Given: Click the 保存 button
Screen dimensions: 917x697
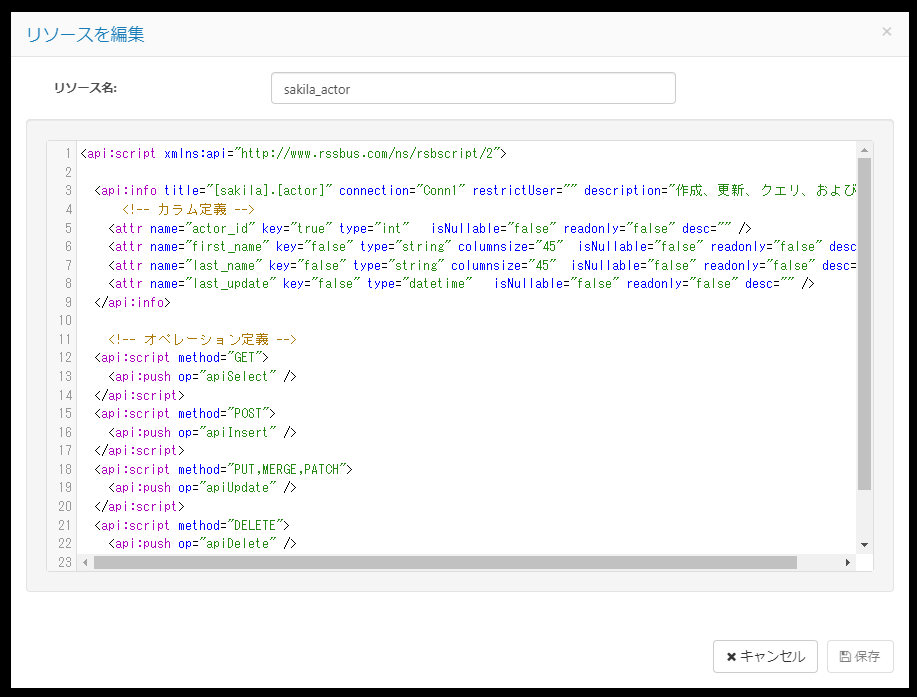Looking at the screenshot, I should 860,657.
